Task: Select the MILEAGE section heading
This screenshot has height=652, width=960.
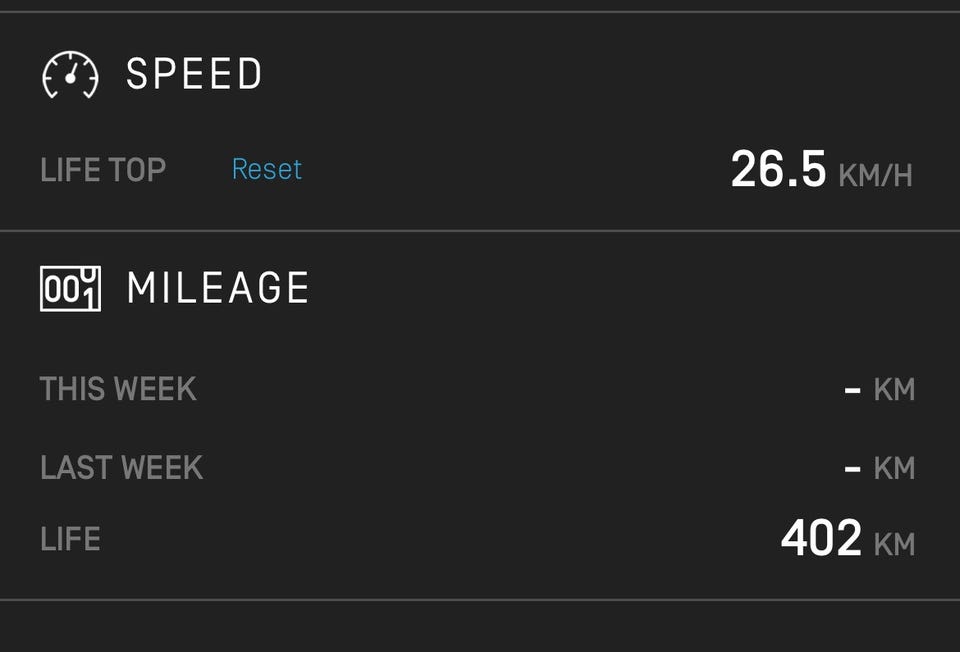Action: click(x=218, y=289)
